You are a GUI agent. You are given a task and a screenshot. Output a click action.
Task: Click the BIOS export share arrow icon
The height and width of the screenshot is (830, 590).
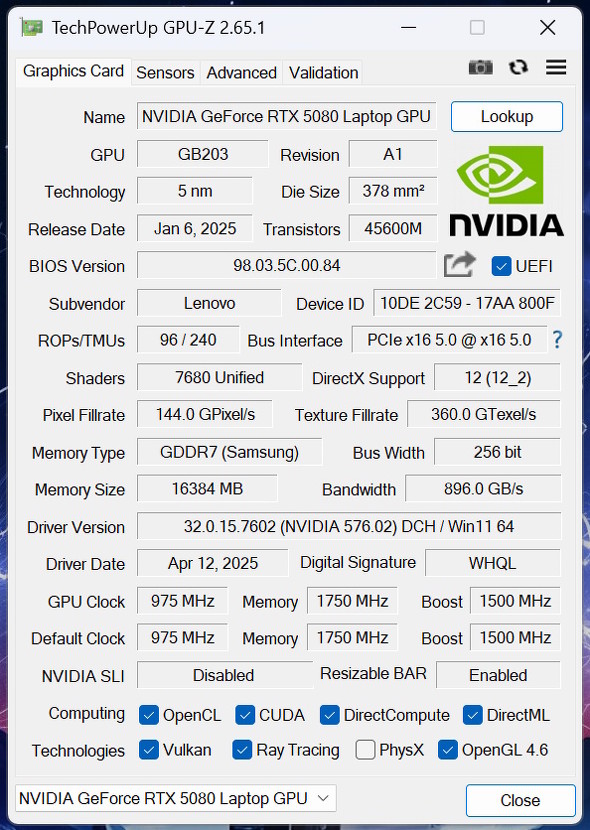point(458,264)
